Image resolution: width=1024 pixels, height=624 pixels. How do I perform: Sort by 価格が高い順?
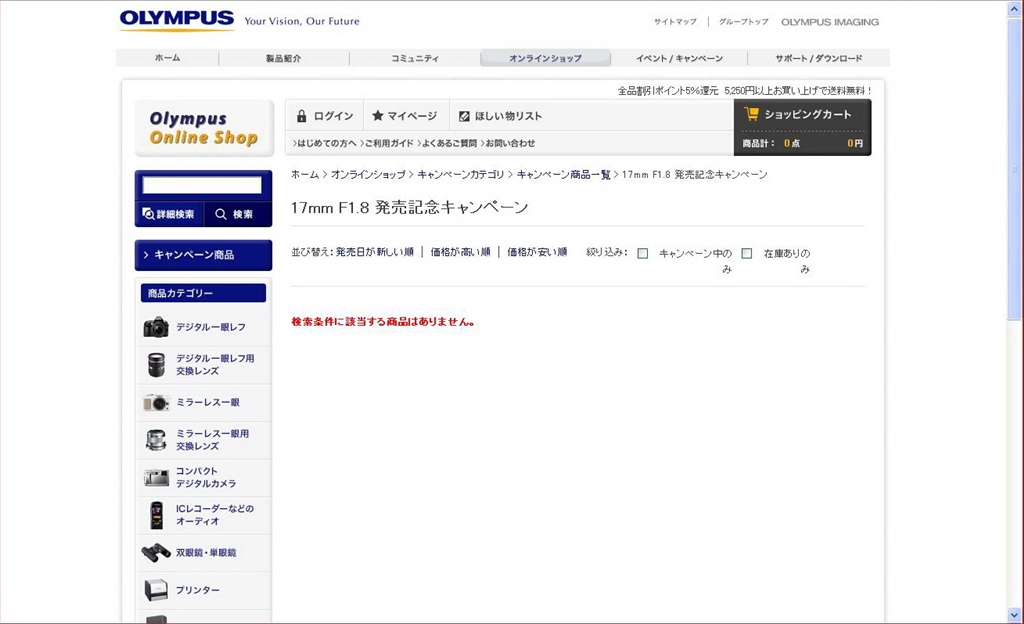coord(460,252)
